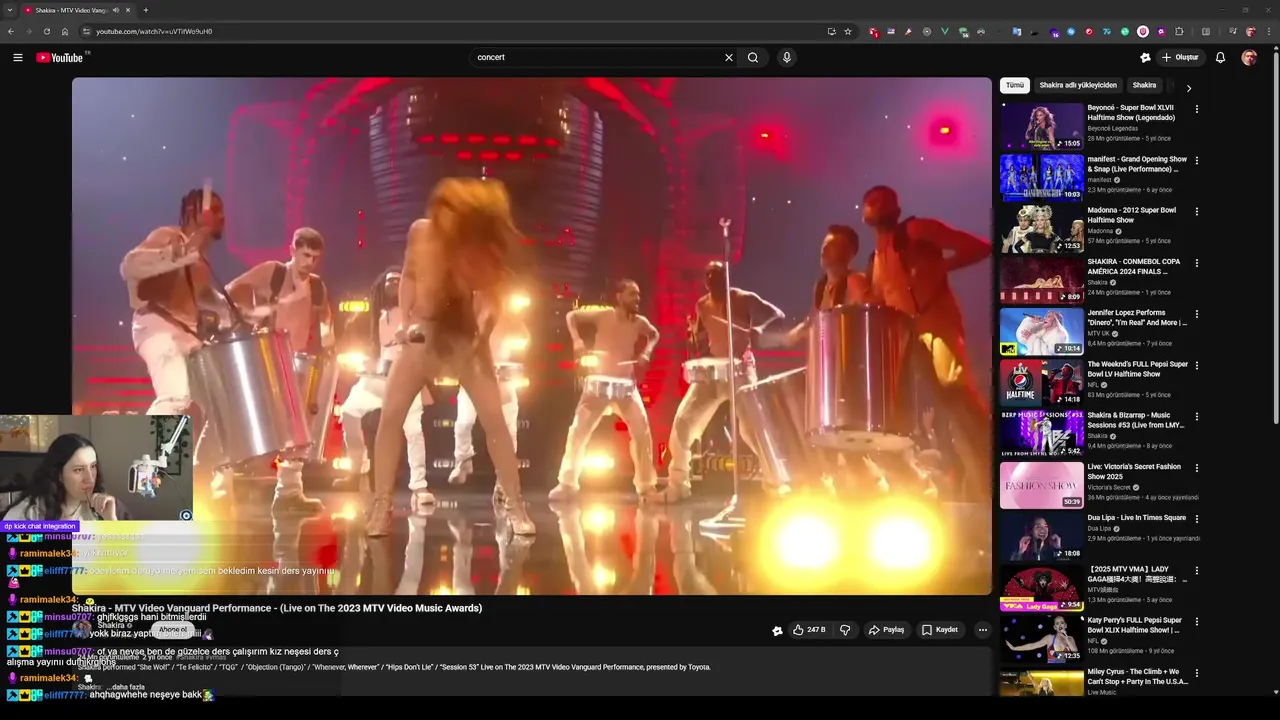Open menu for Jennifer Lopez Performs video
This screenshot has width=1280, height=720.
click(1197, 314)
